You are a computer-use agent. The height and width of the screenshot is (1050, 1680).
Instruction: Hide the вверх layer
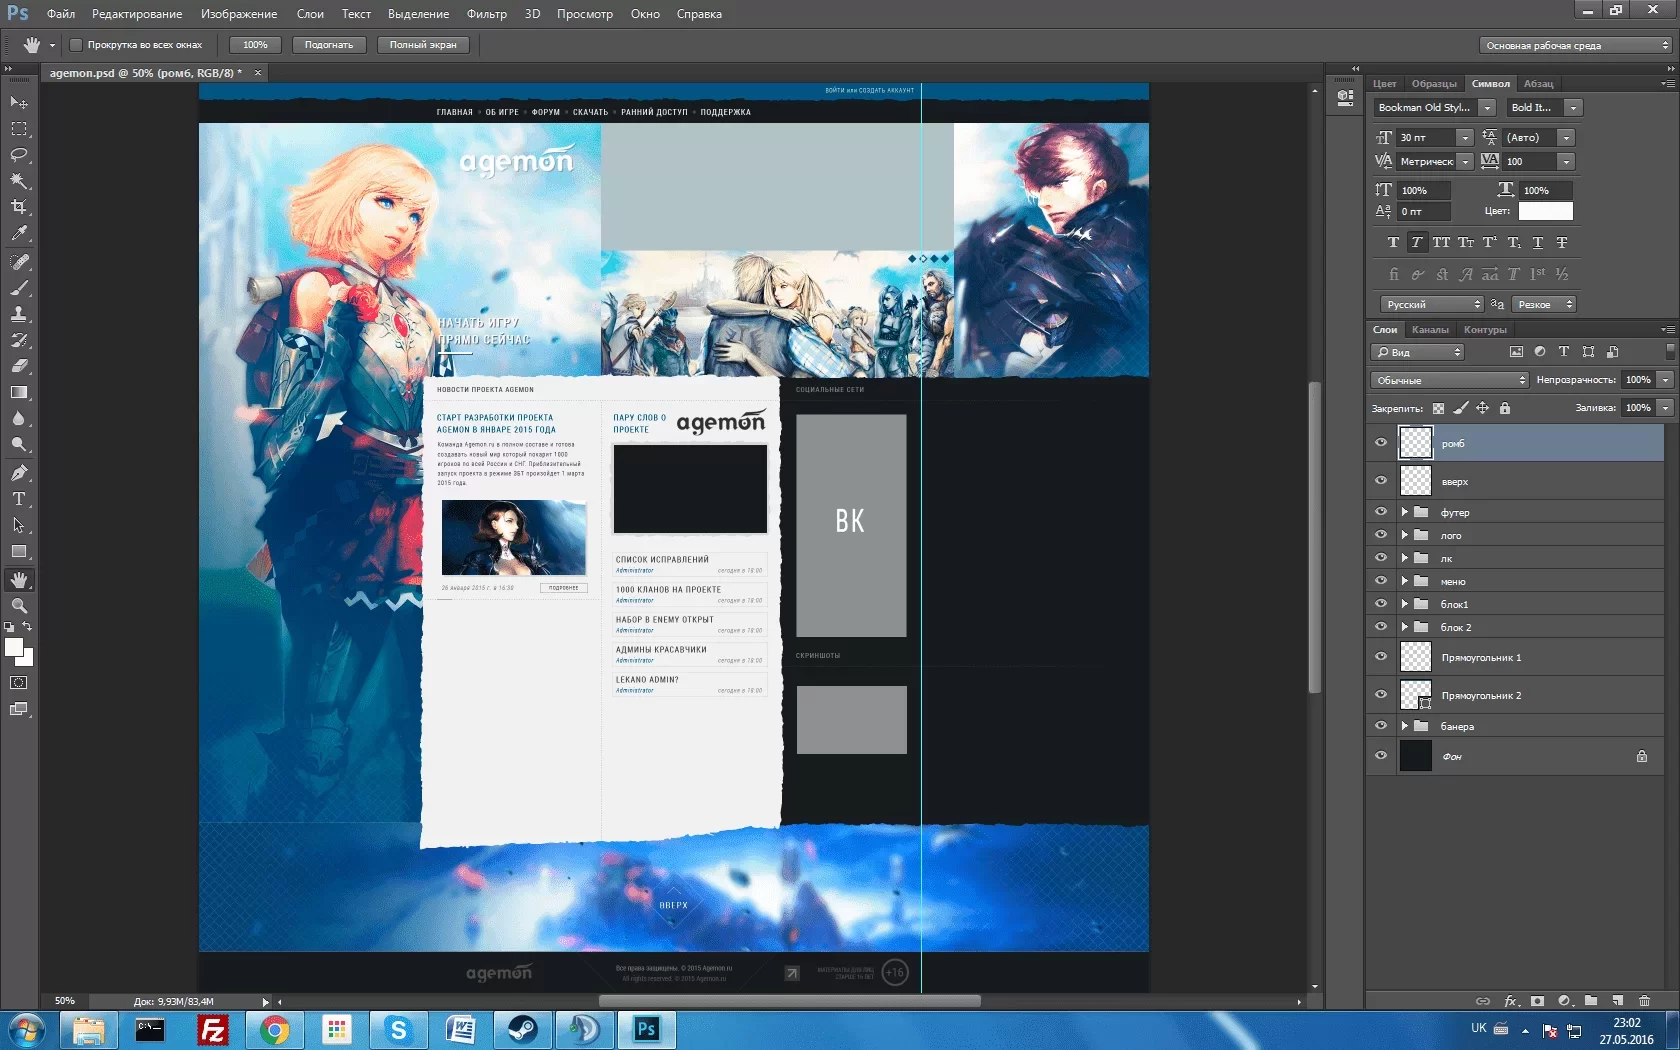click(x=1381, y=481)
